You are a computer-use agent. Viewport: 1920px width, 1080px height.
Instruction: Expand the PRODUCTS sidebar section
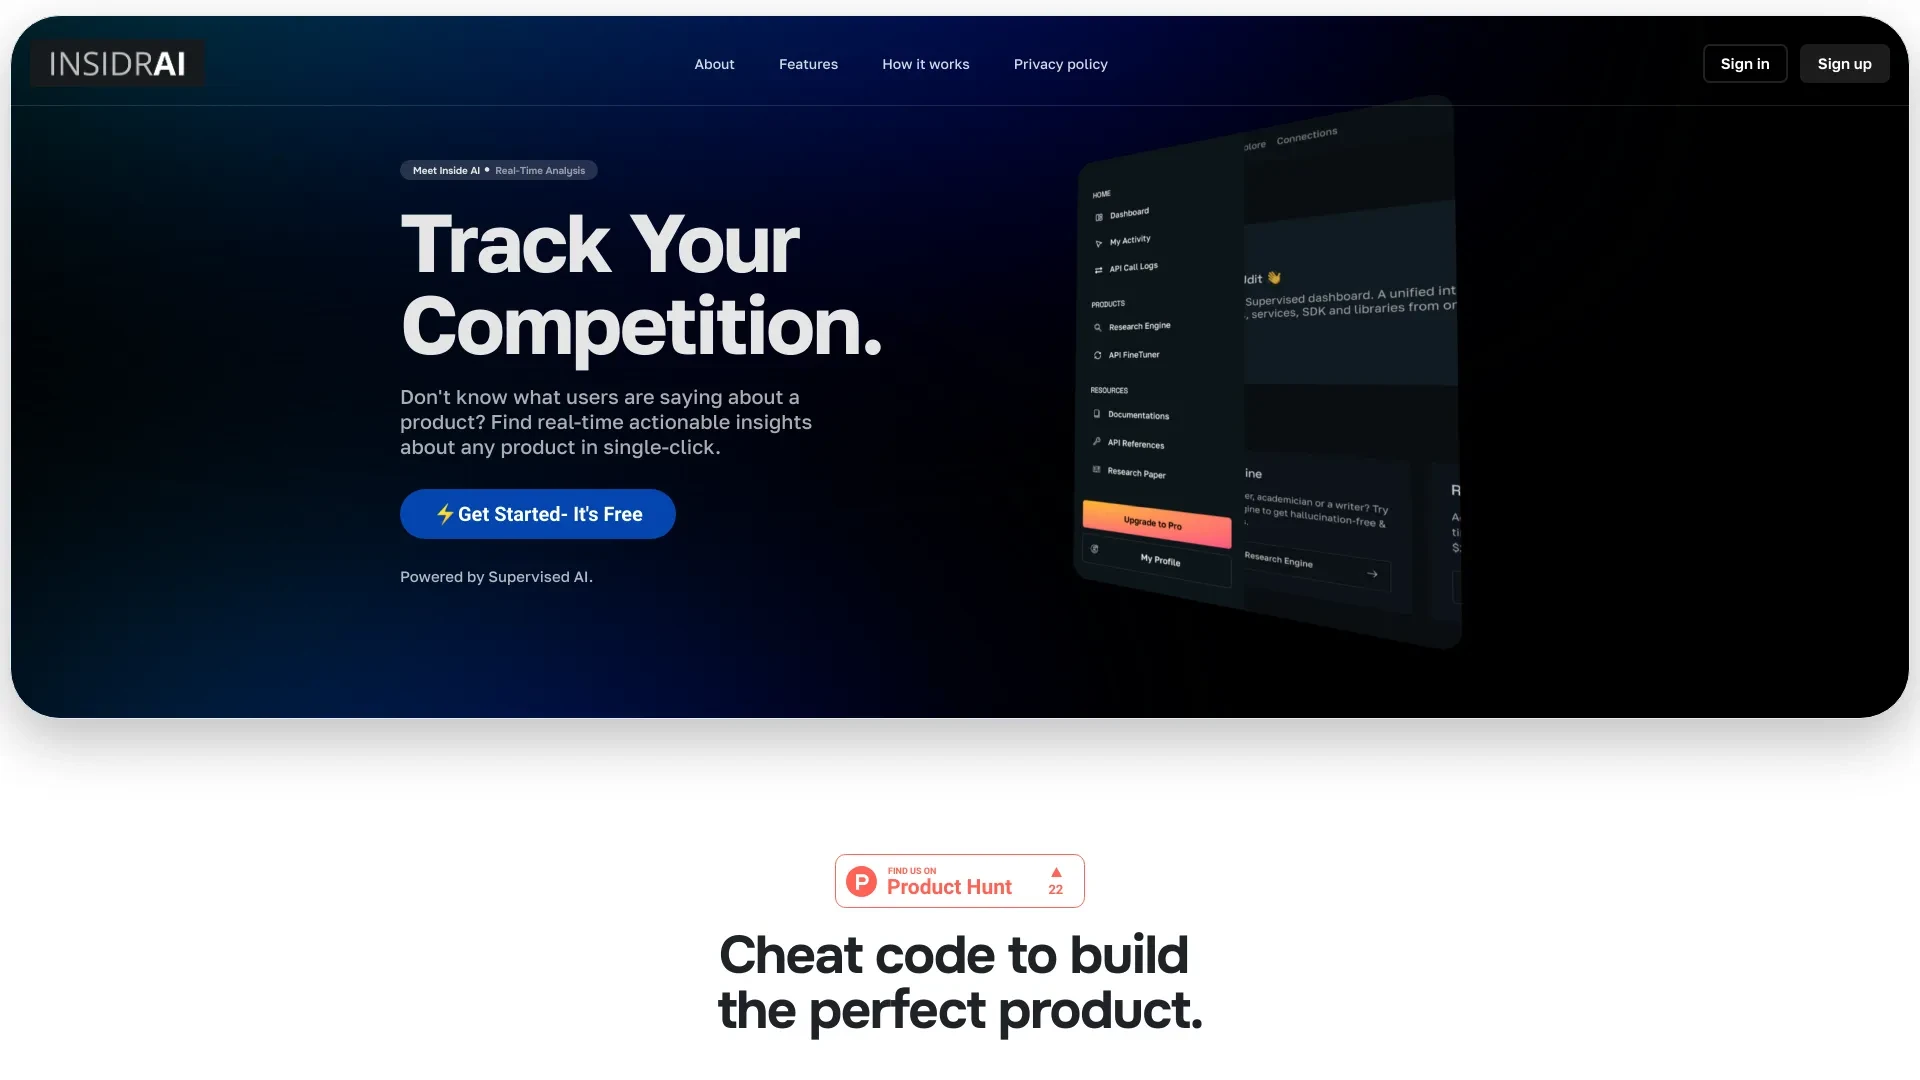1106,302
